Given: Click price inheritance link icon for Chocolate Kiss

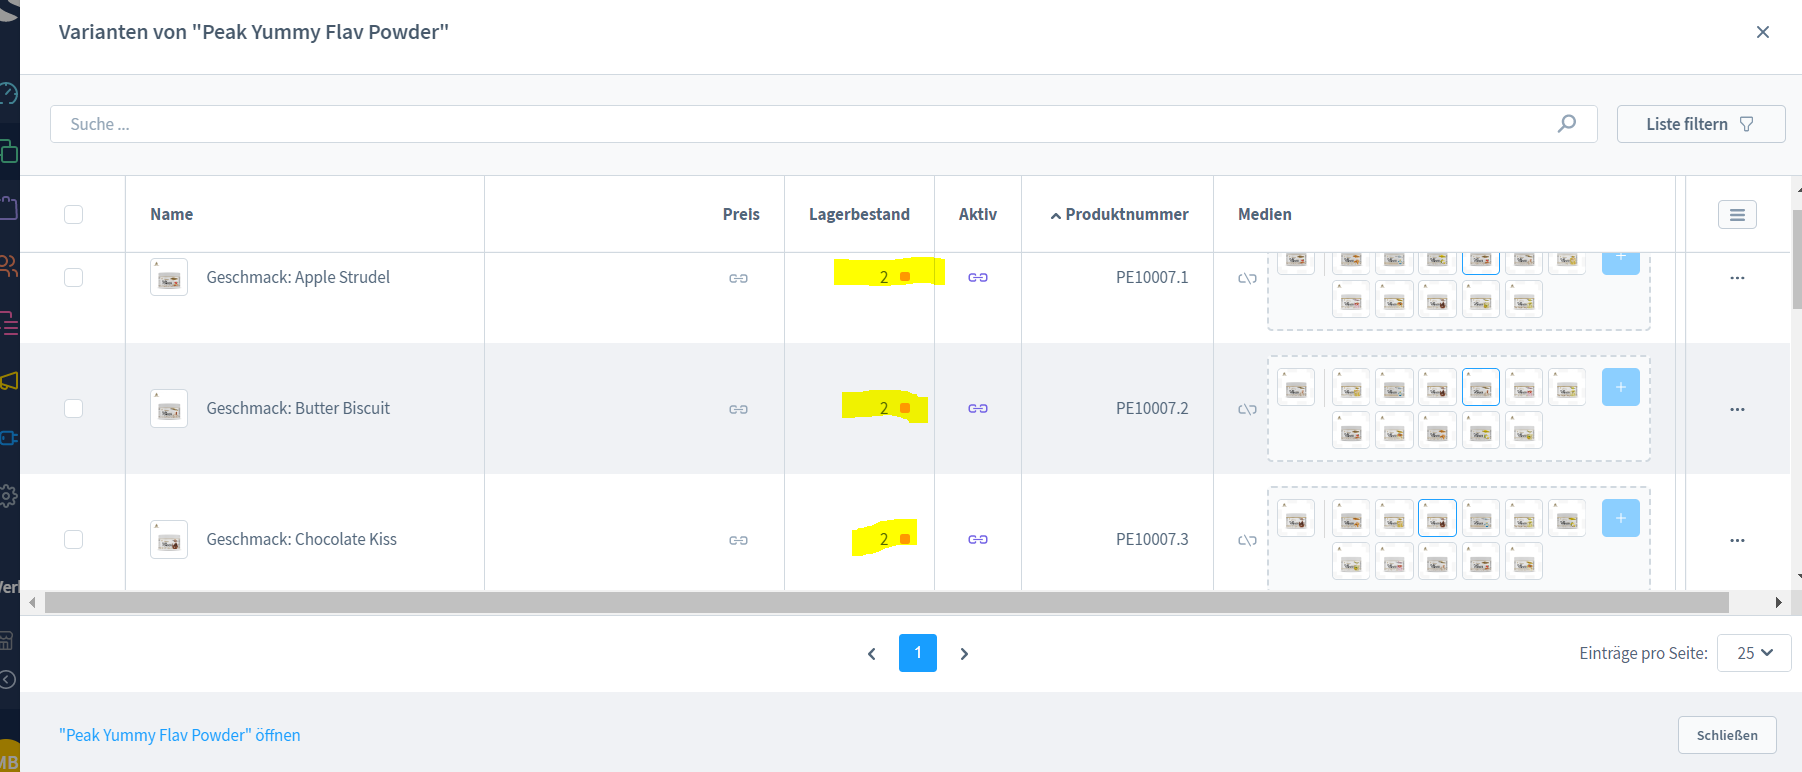Looking at the screenshot, I should (738, 540).
